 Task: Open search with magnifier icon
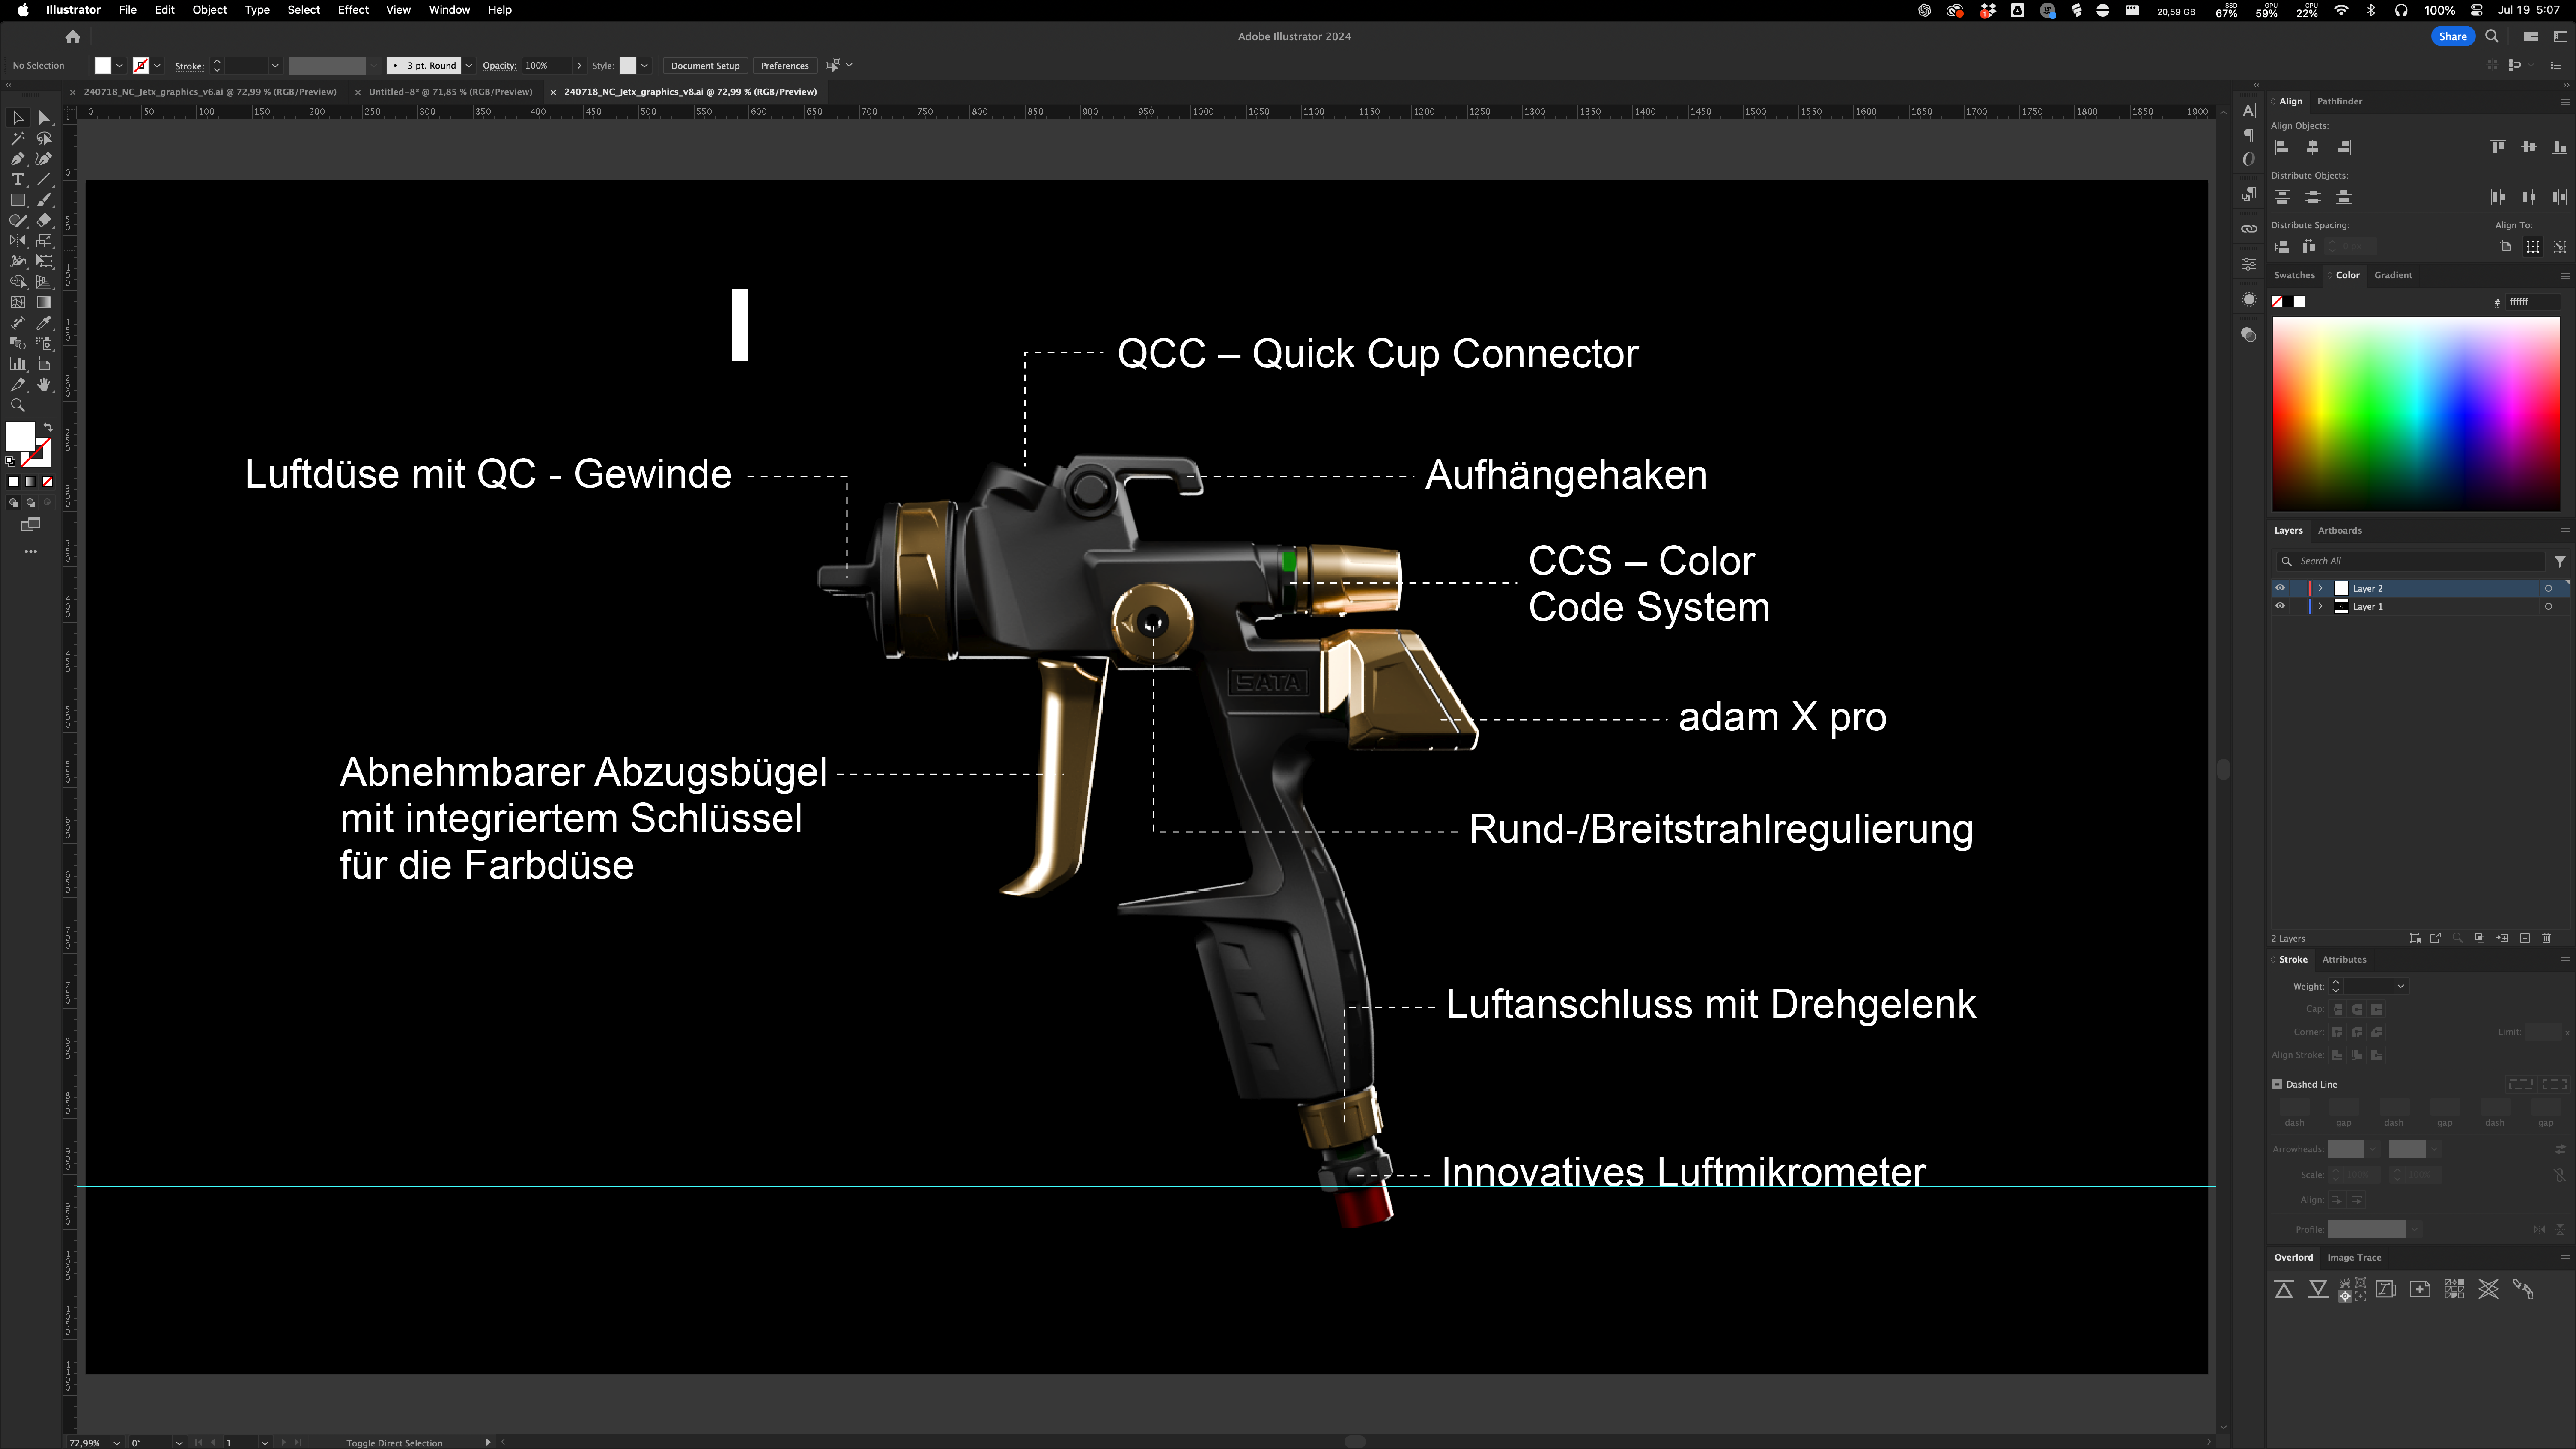coord(2492,37)
